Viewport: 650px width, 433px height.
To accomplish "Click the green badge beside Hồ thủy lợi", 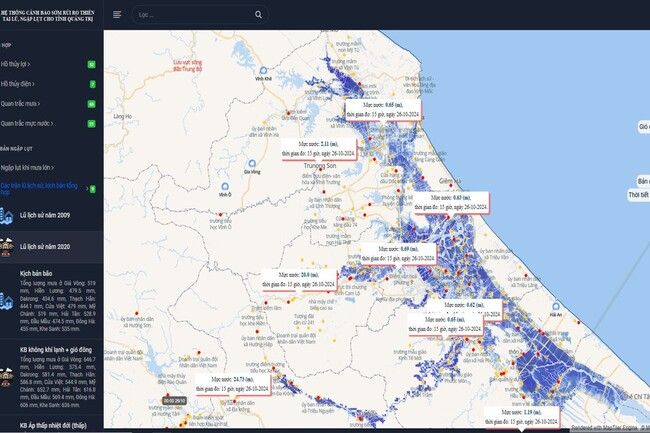I will click(x=92, y=64).
